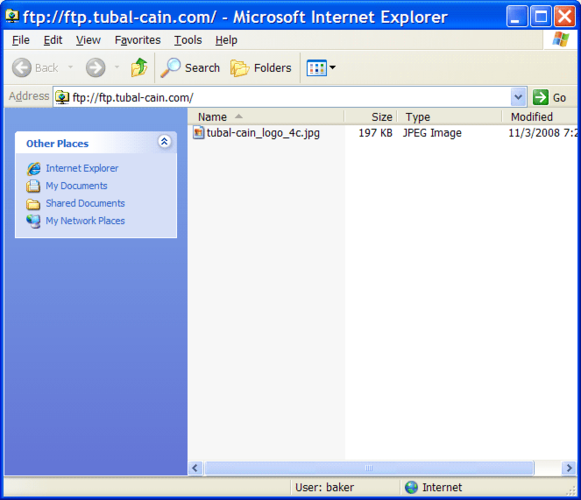Open the Tools menu
The image size is (581, 500).
pos(188,40)
